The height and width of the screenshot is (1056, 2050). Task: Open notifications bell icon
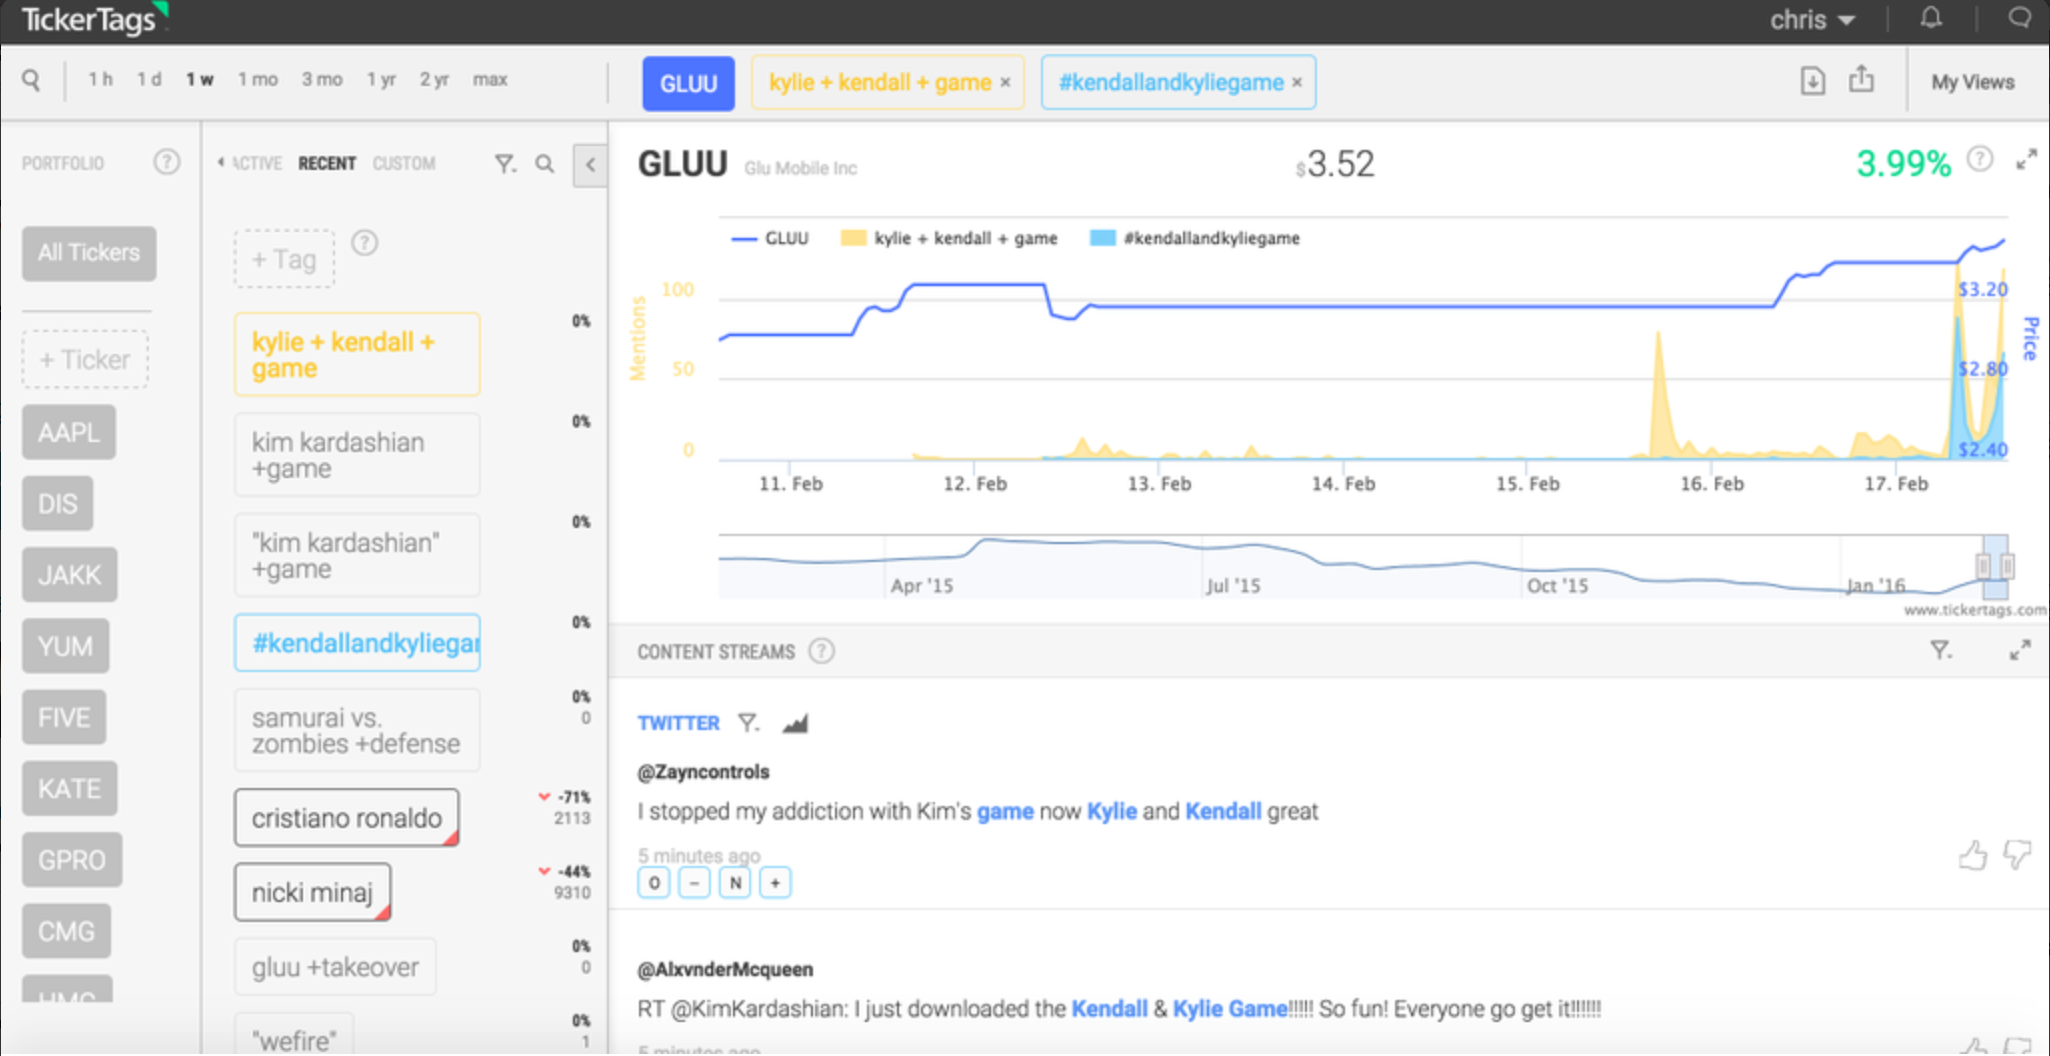tap(1931, 19)
